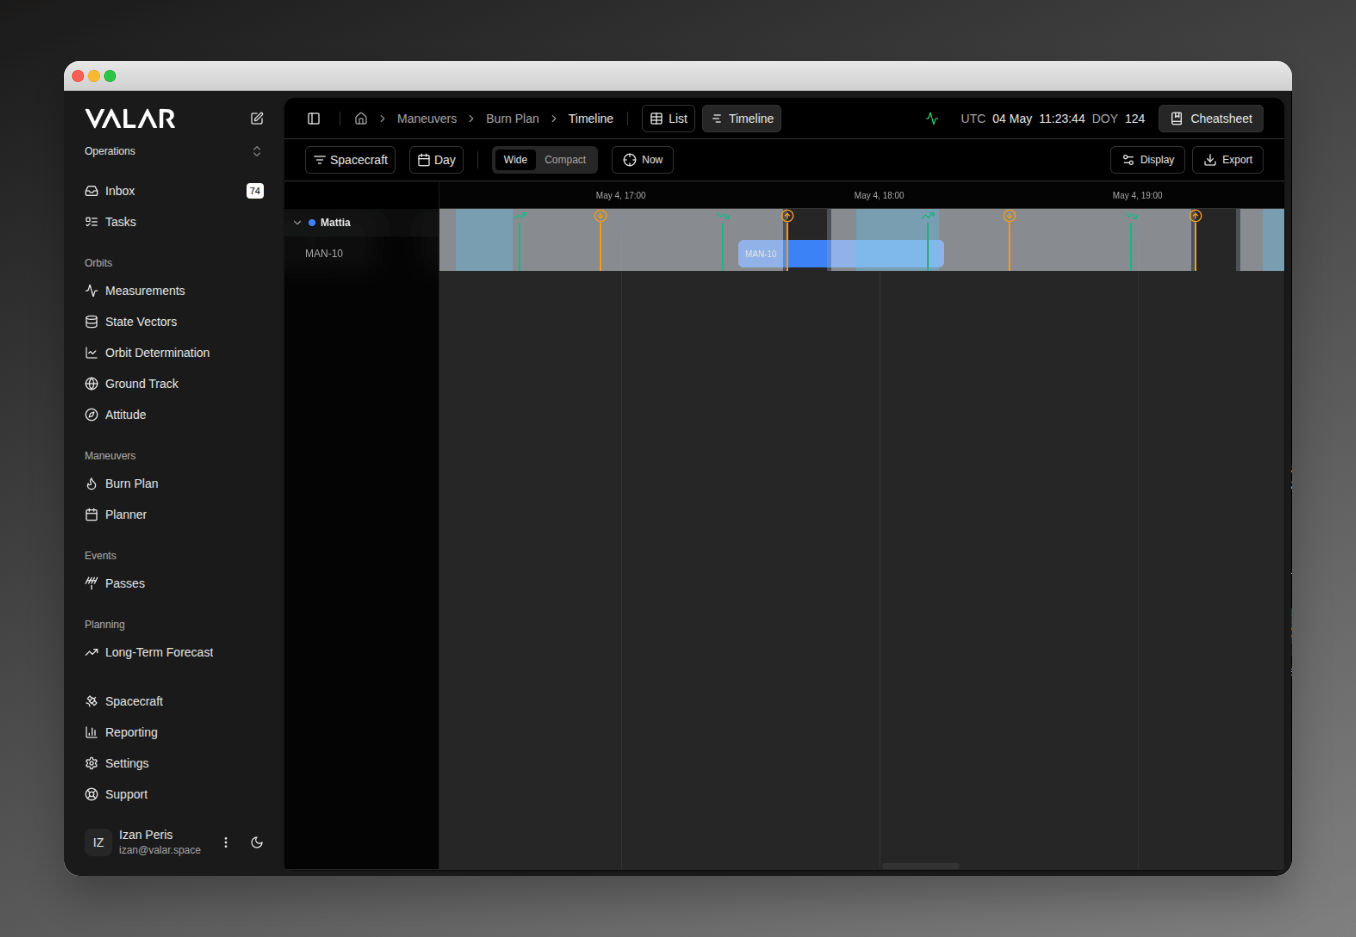This screenshot has width=1356, height=937.
Task: Click the May 4, 18:00 time label
Action: (x=879, y=196)
